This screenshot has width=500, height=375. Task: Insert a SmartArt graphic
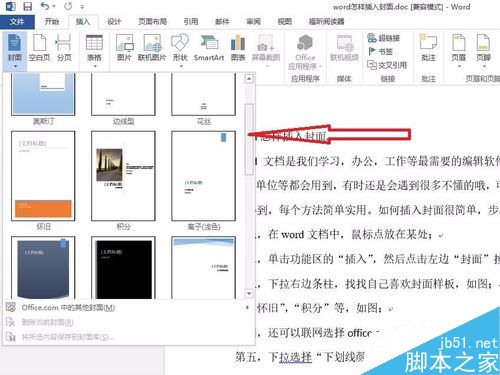tap(209, 48)
